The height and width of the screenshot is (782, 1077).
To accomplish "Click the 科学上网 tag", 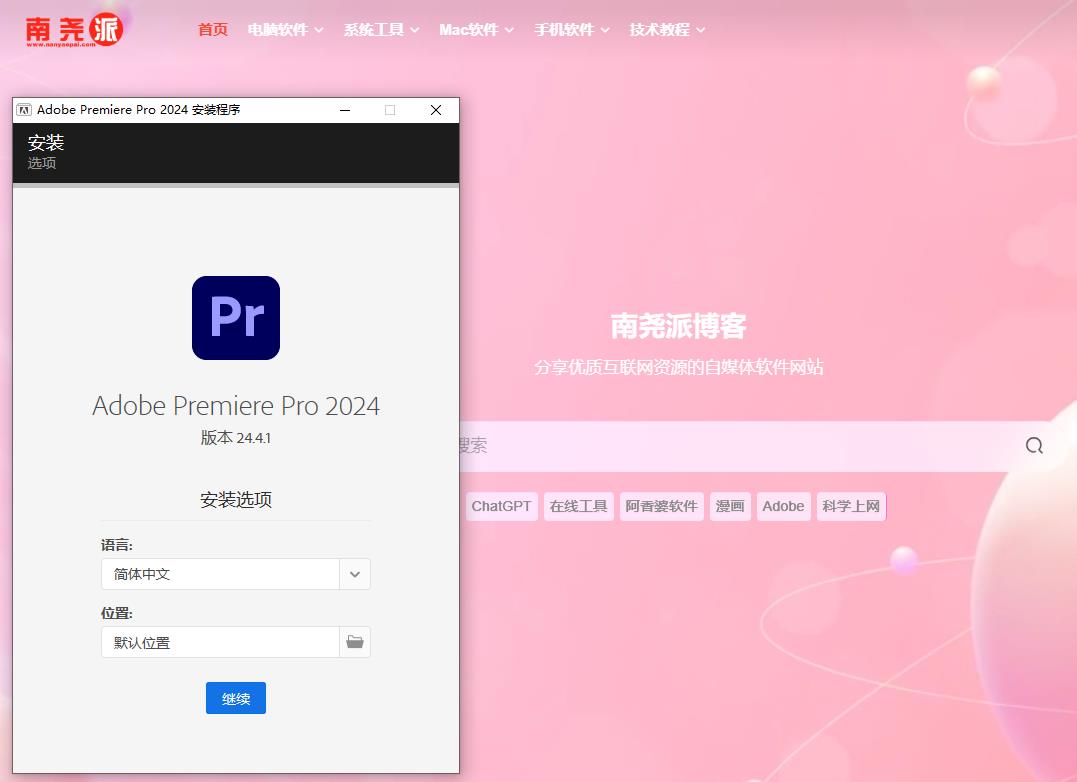I will coord(851,507).
